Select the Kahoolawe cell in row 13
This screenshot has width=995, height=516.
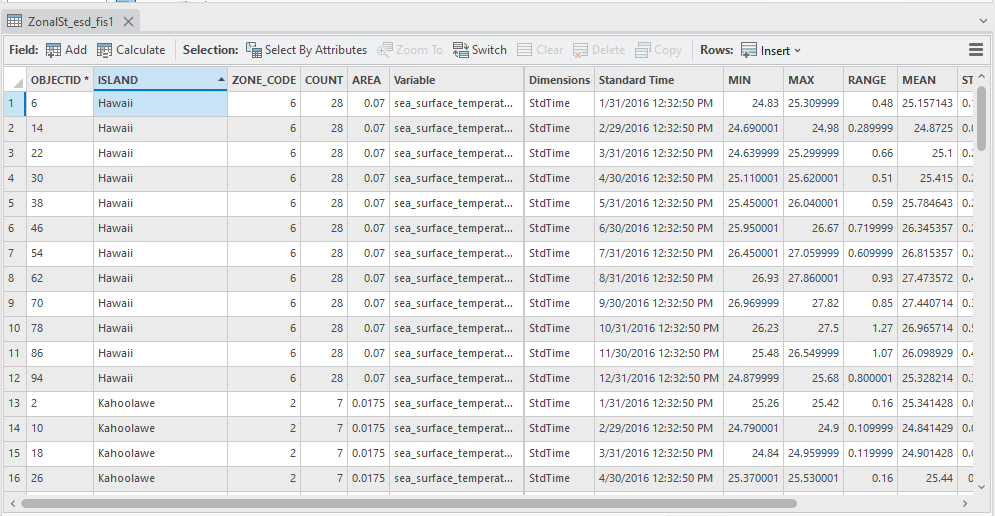(x=160, y=403)
